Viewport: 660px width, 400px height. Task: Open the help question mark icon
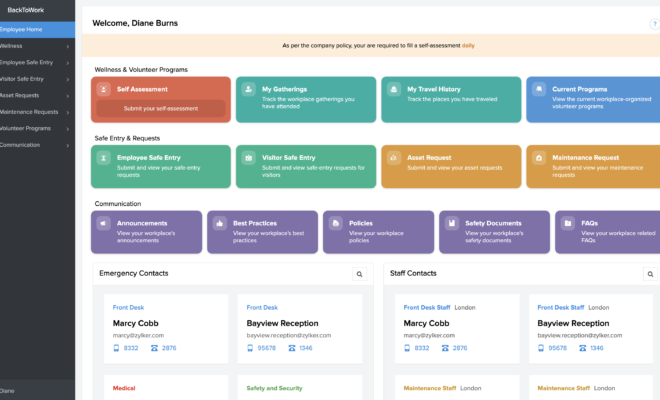[x=654, y=23]
